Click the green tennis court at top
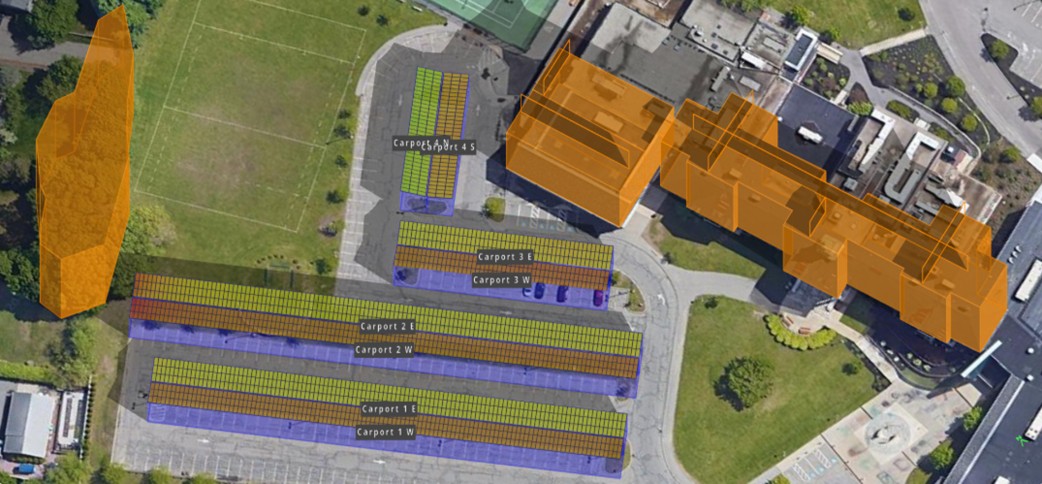This screenshot has height=484, width=1042. 495,15
